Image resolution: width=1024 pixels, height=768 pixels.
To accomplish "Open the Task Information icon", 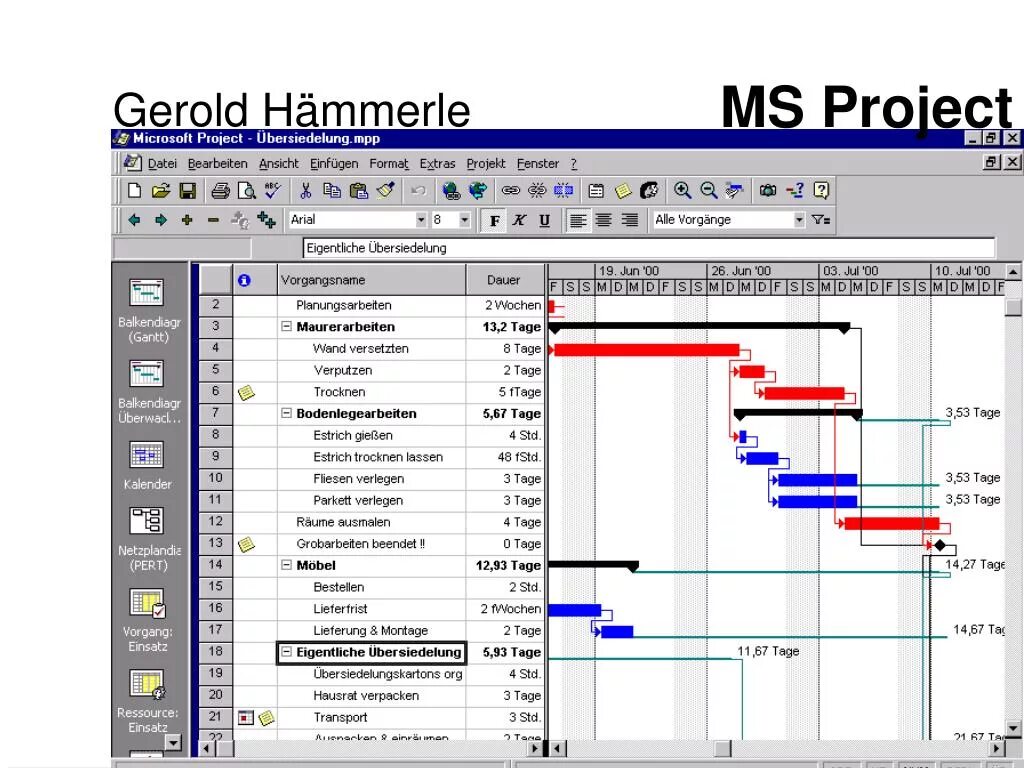I will (596, 190).
